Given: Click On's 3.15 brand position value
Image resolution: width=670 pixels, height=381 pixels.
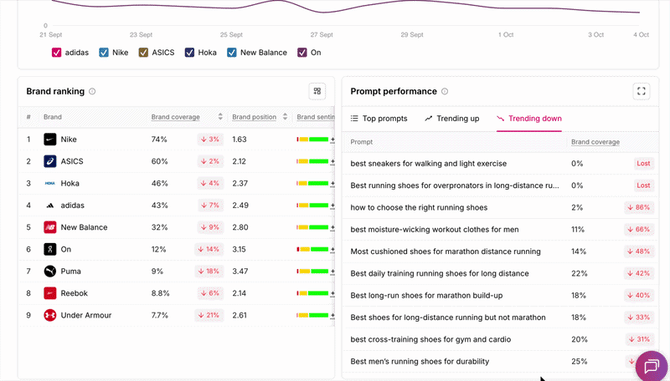Looking at the screenshot, I should [239, 249].
